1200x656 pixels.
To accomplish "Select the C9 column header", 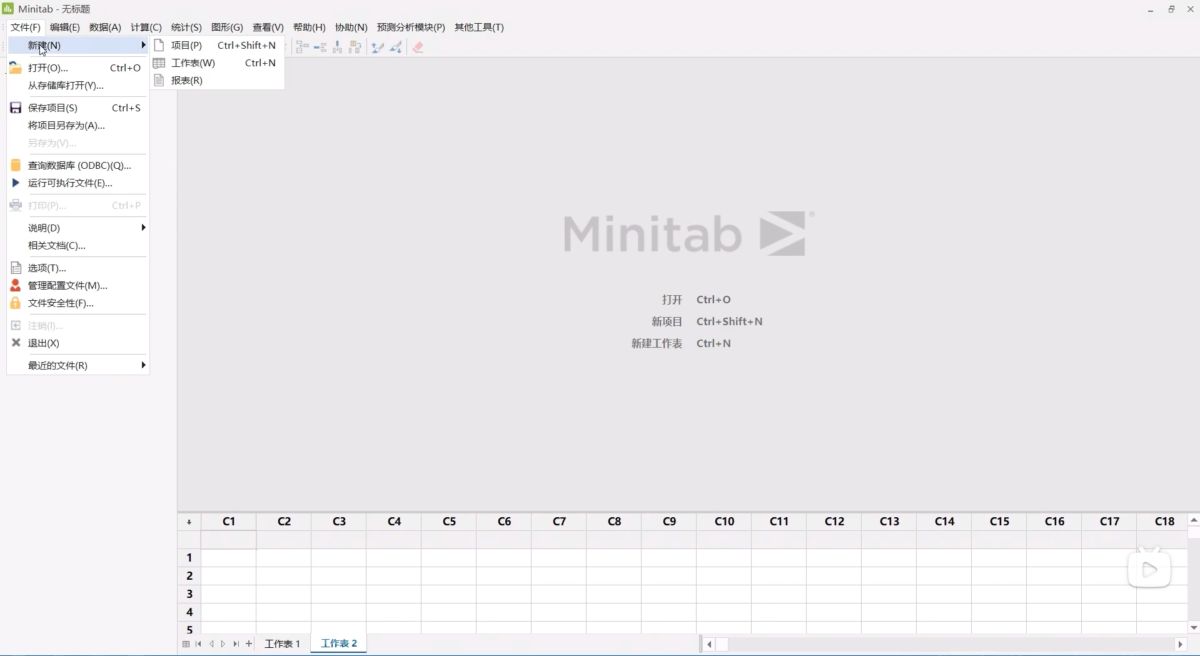I will point(669,522).
